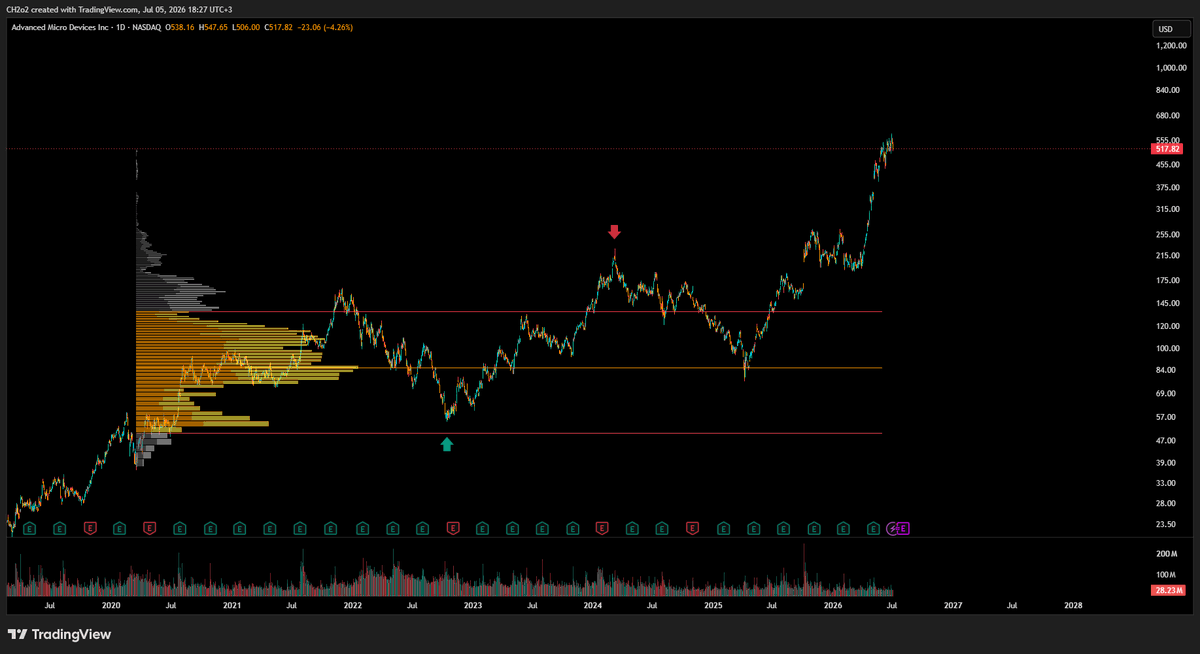The image size is (1200, 654).
Task: Click the 1,200.00 price axis label
Action: click(x=1170, y=46)
